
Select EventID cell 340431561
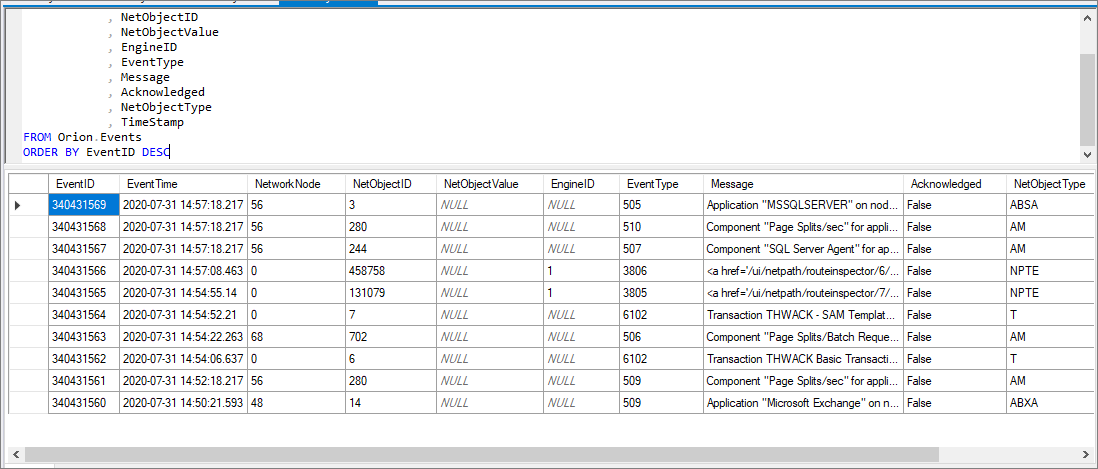point(84,380)
